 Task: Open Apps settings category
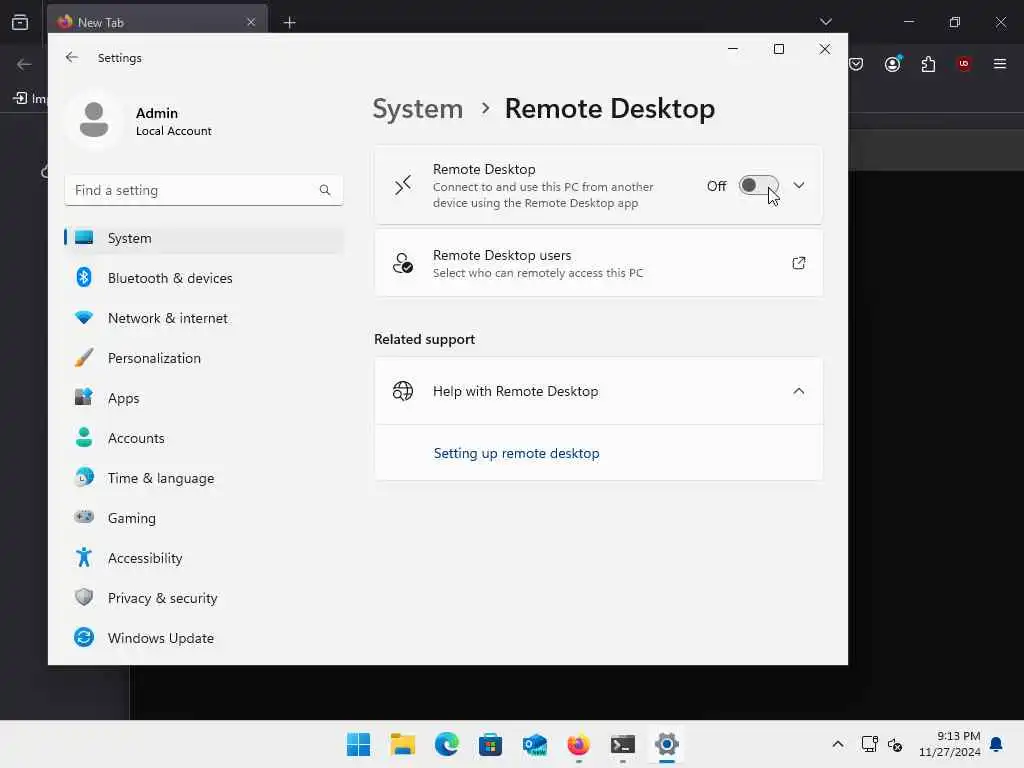pyautogui.click(x=204, y=398)
